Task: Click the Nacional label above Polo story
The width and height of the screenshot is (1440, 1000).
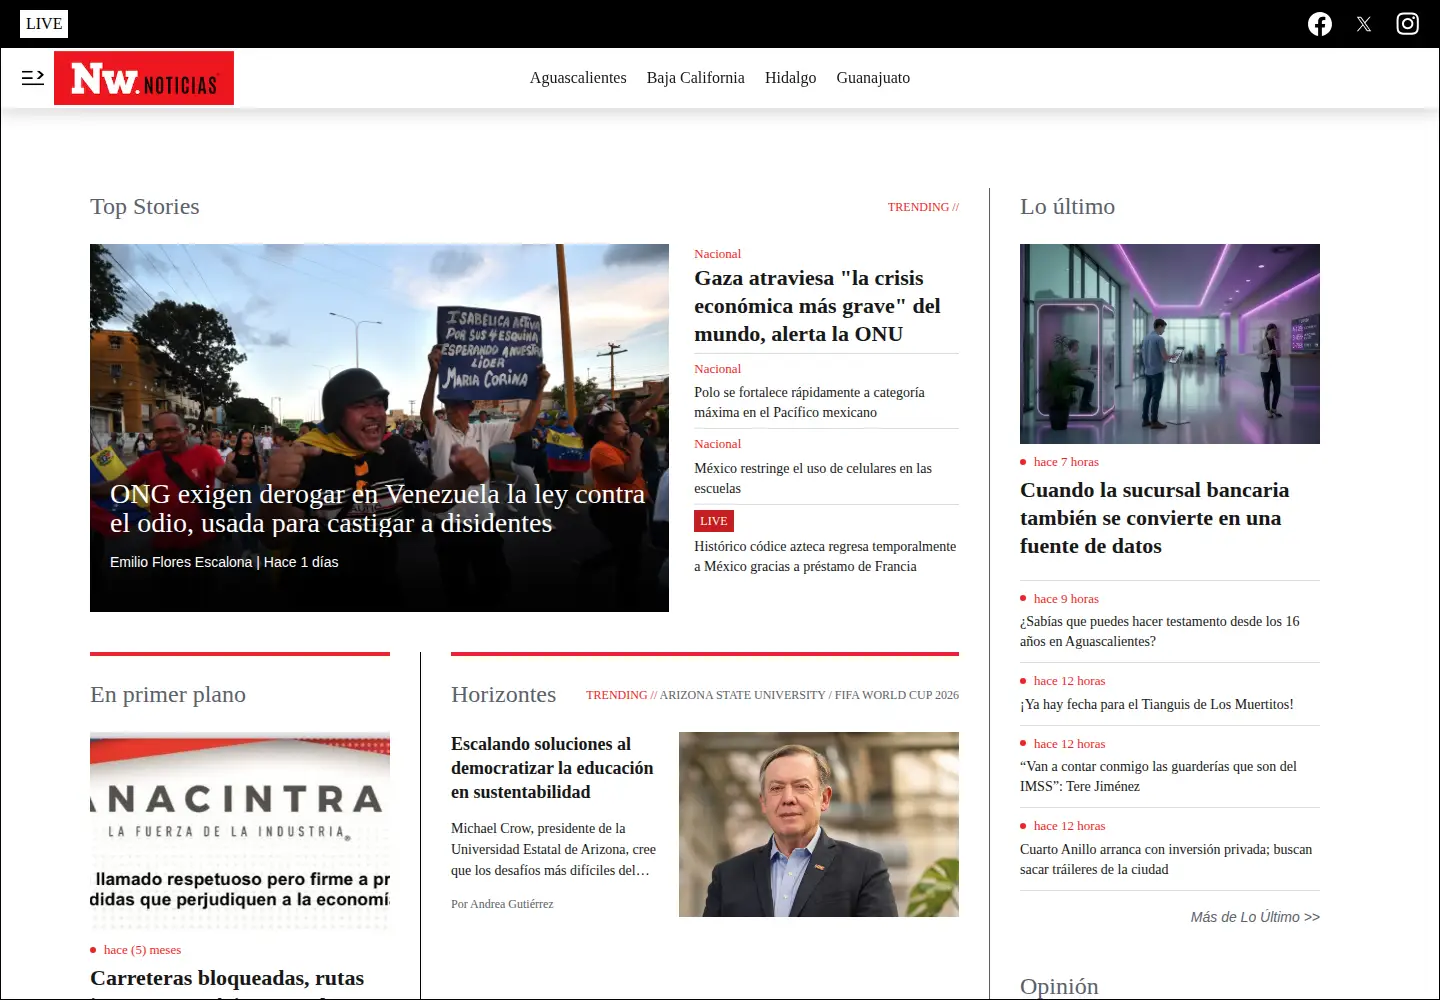Action: point(718,369)
